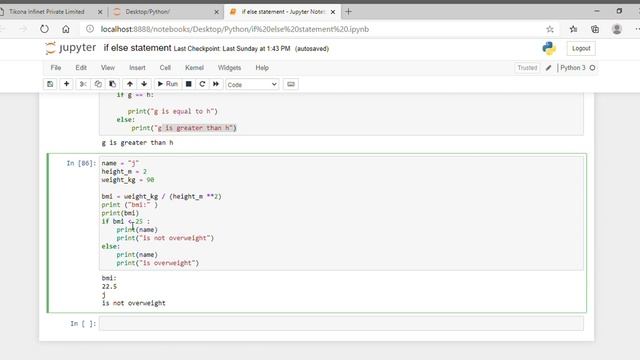
Task: Click the Python 3 kernel name
Action: click(572, 68)
